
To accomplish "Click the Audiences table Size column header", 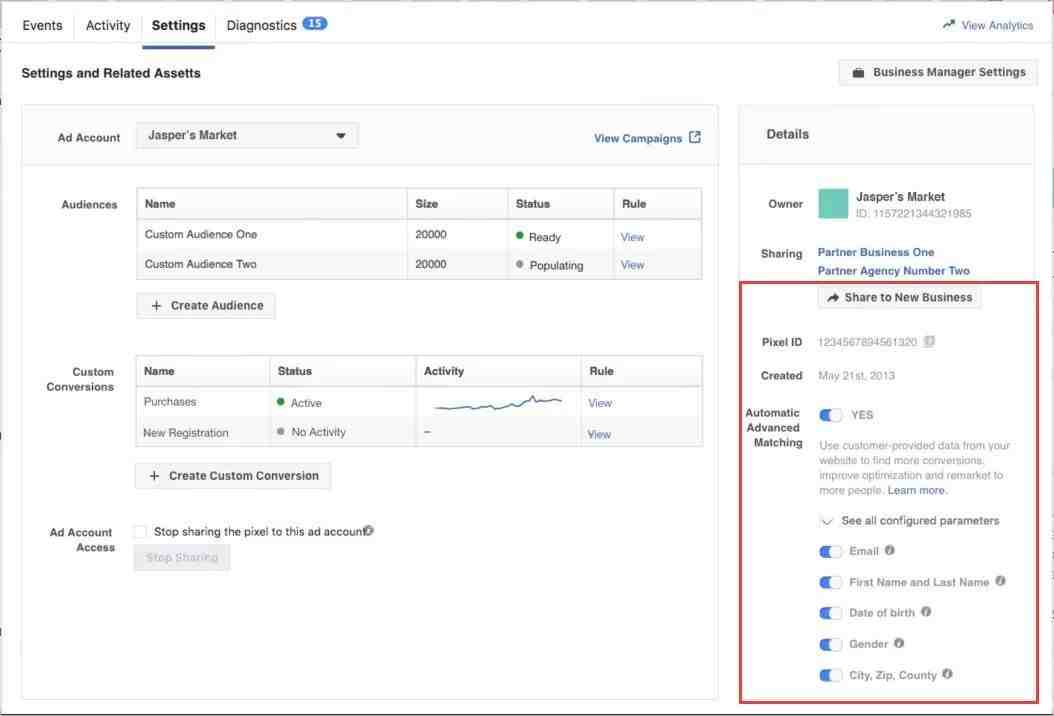I will 427,204.
